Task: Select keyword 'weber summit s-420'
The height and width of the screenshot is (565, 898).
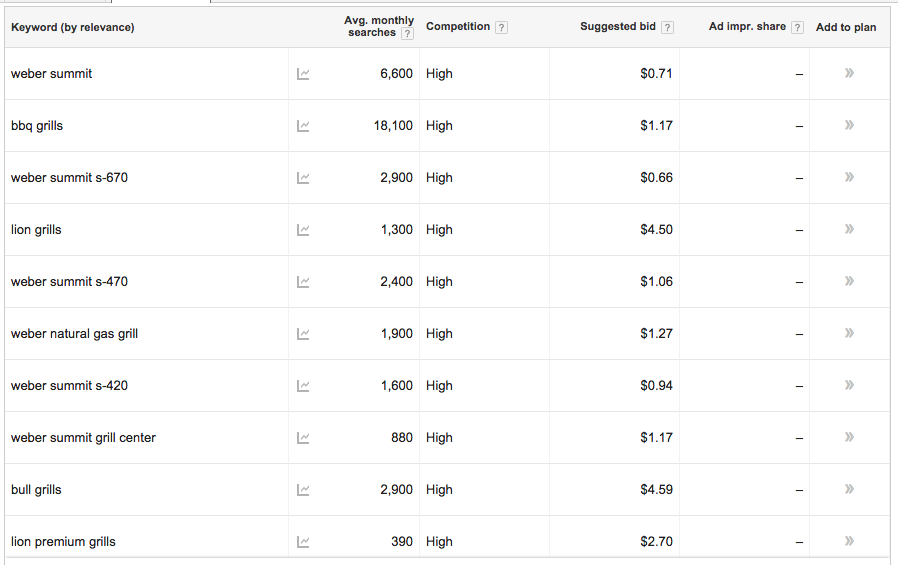Action: (69, 386)
